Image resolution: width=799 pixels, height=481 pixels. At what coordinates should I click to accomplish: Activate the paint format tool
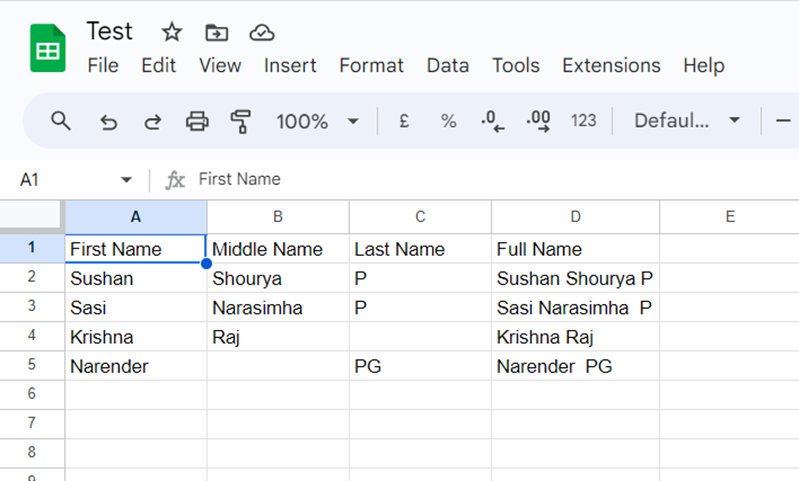(x=241, y=122)
